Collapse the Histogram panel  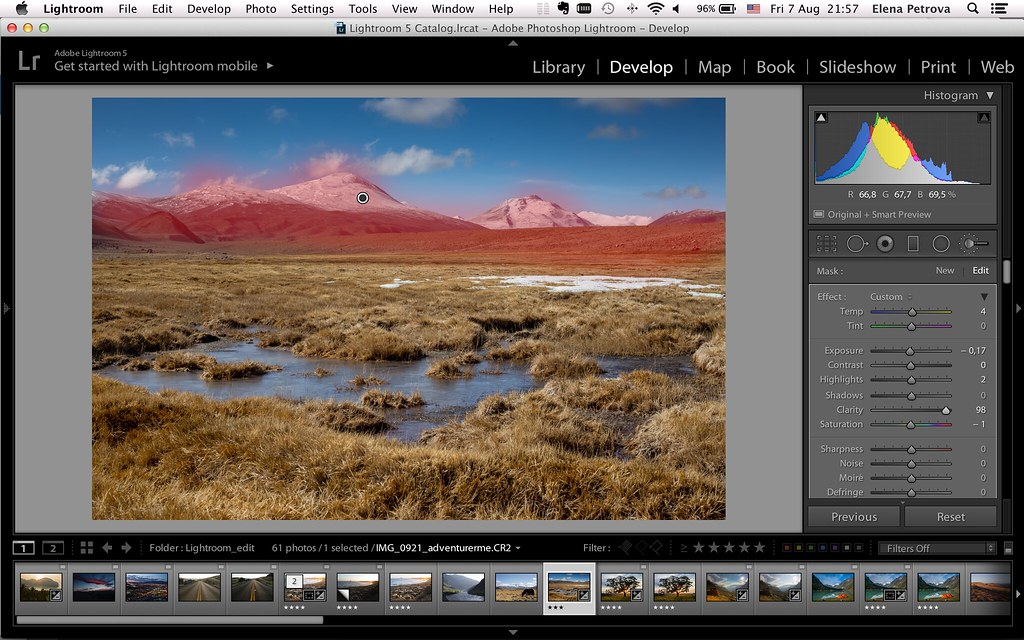point(990,96)
